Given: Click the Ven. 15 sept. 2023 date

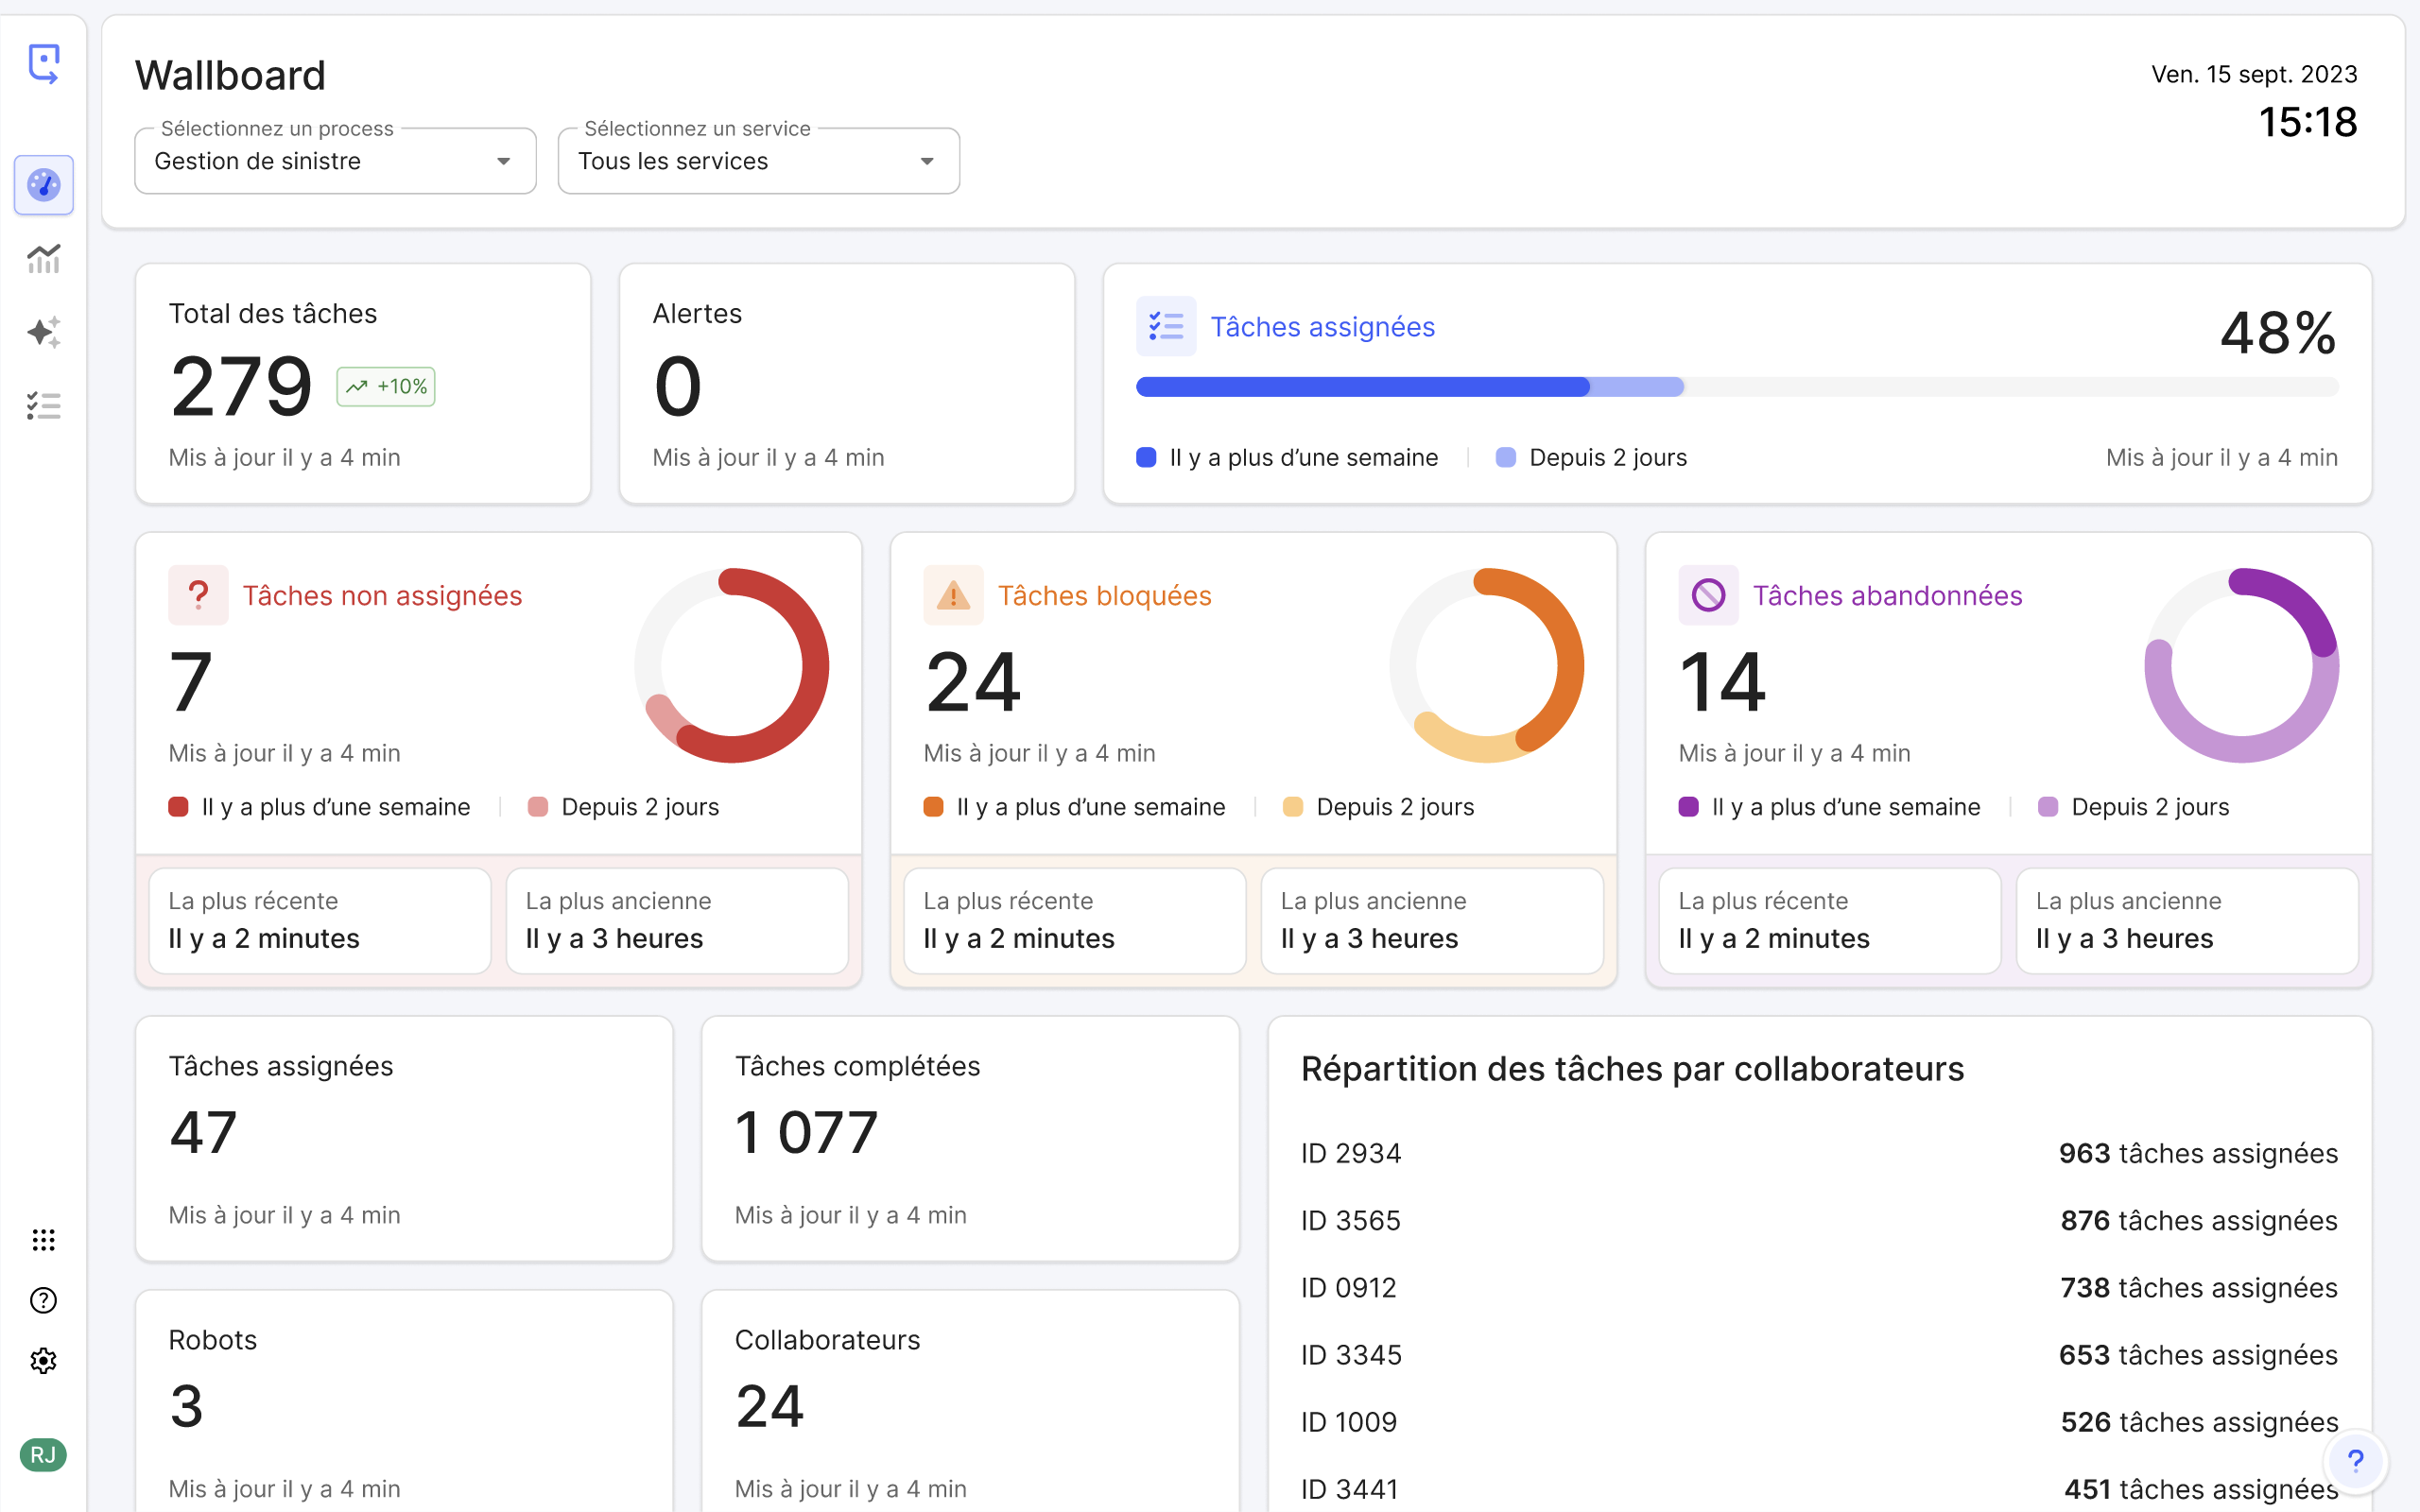Looking at the screenshot, I should (x=2254, y=74).
